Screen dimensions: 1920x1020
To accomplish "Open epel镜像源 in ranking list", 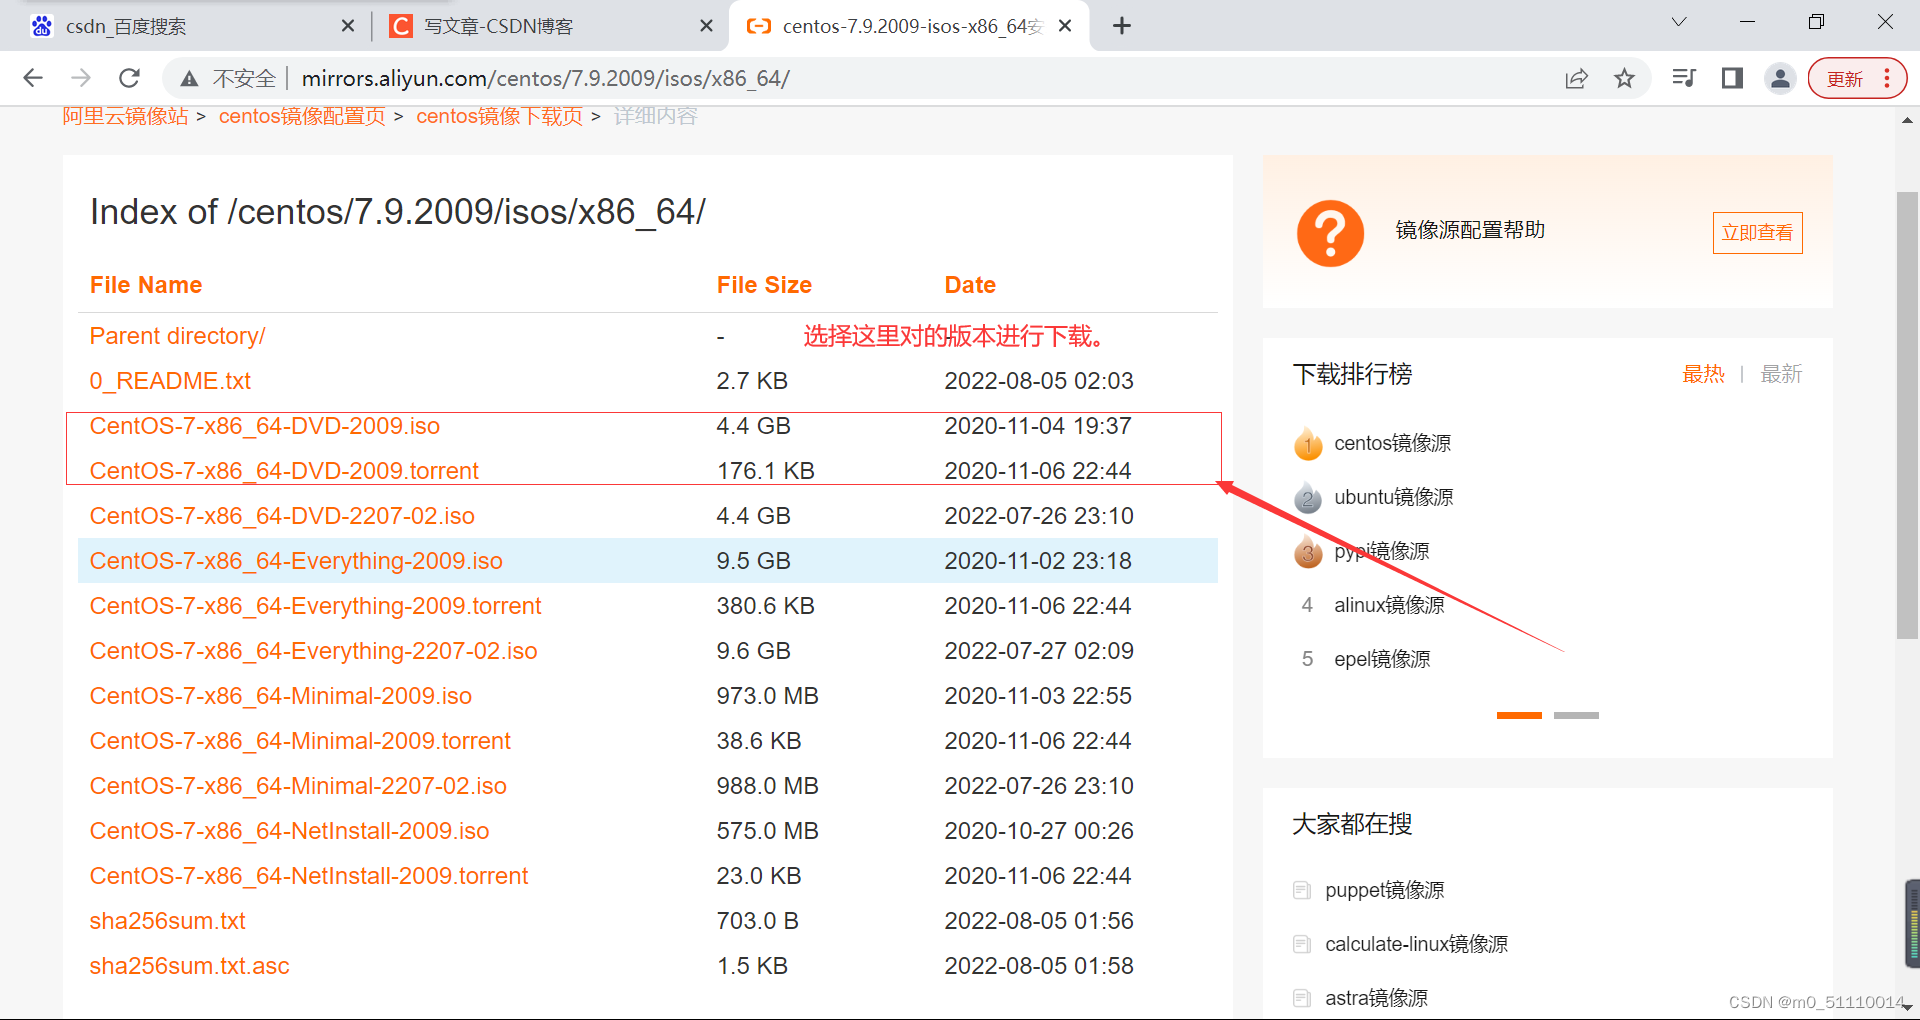I will tap(1382, 659).
